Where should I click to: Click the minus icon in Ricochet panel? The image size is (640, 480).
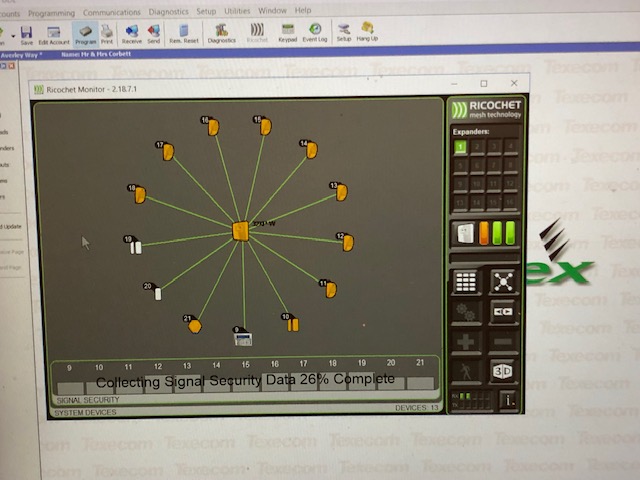point(503,341)
